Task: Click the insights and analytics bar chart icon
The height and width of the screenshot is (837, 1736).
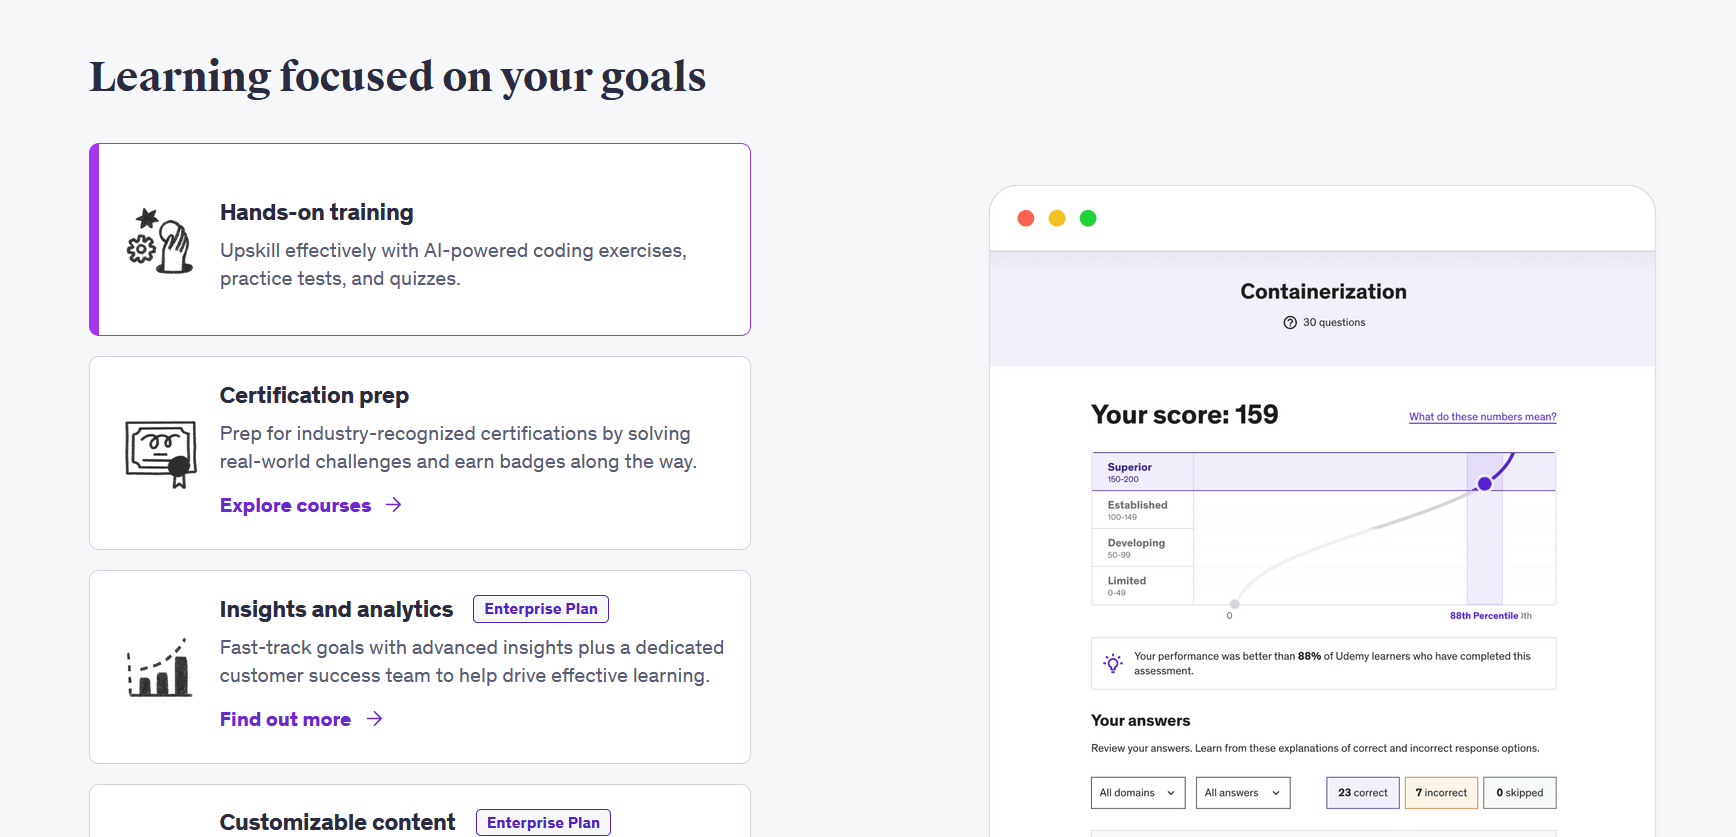Action: [x=159, y=667]
